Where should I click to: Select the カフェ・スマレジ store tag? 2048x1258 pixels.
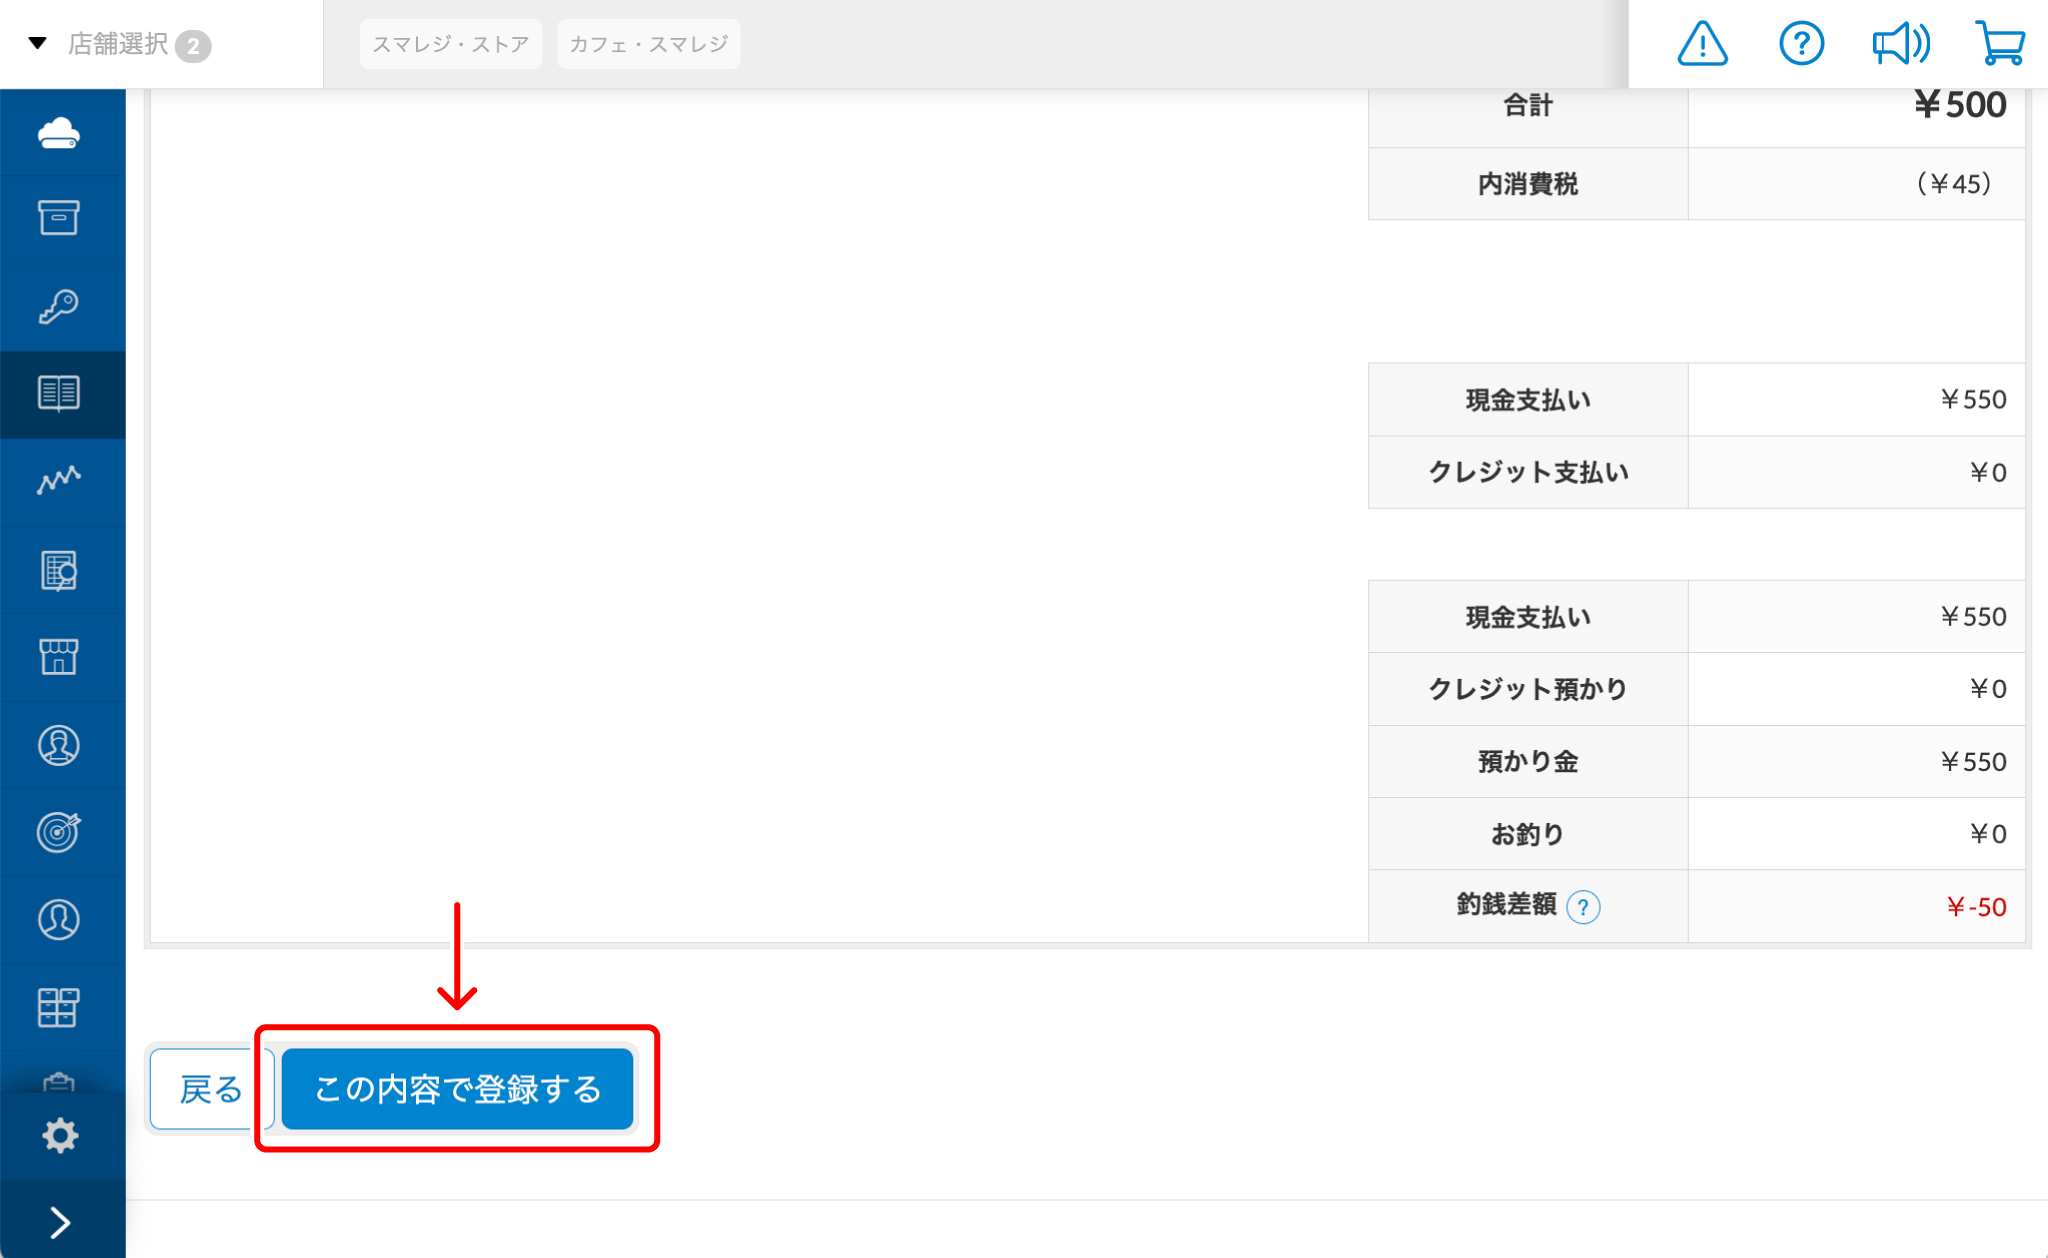648,44
